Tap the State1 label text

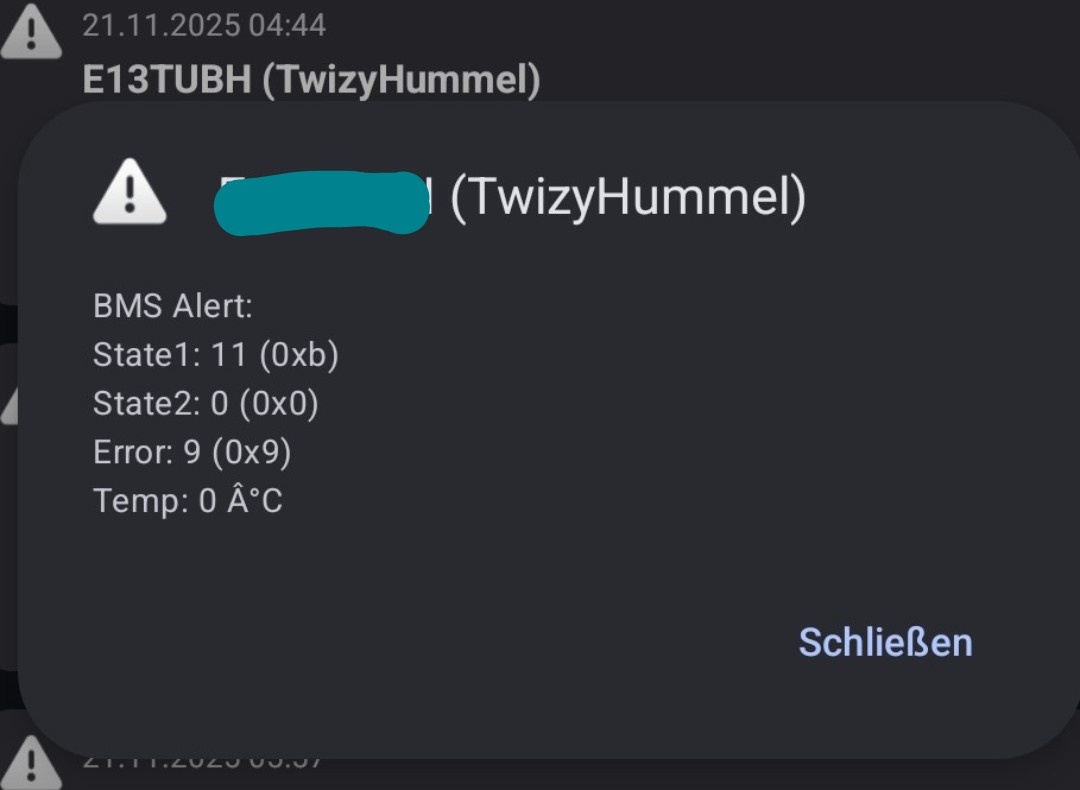click(x=147, y=355)
